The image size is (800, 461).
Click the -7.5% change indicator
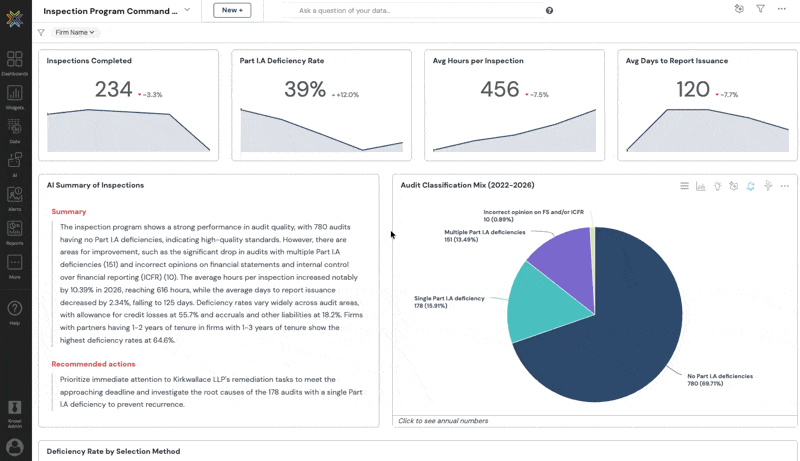(x=537, y=95)
